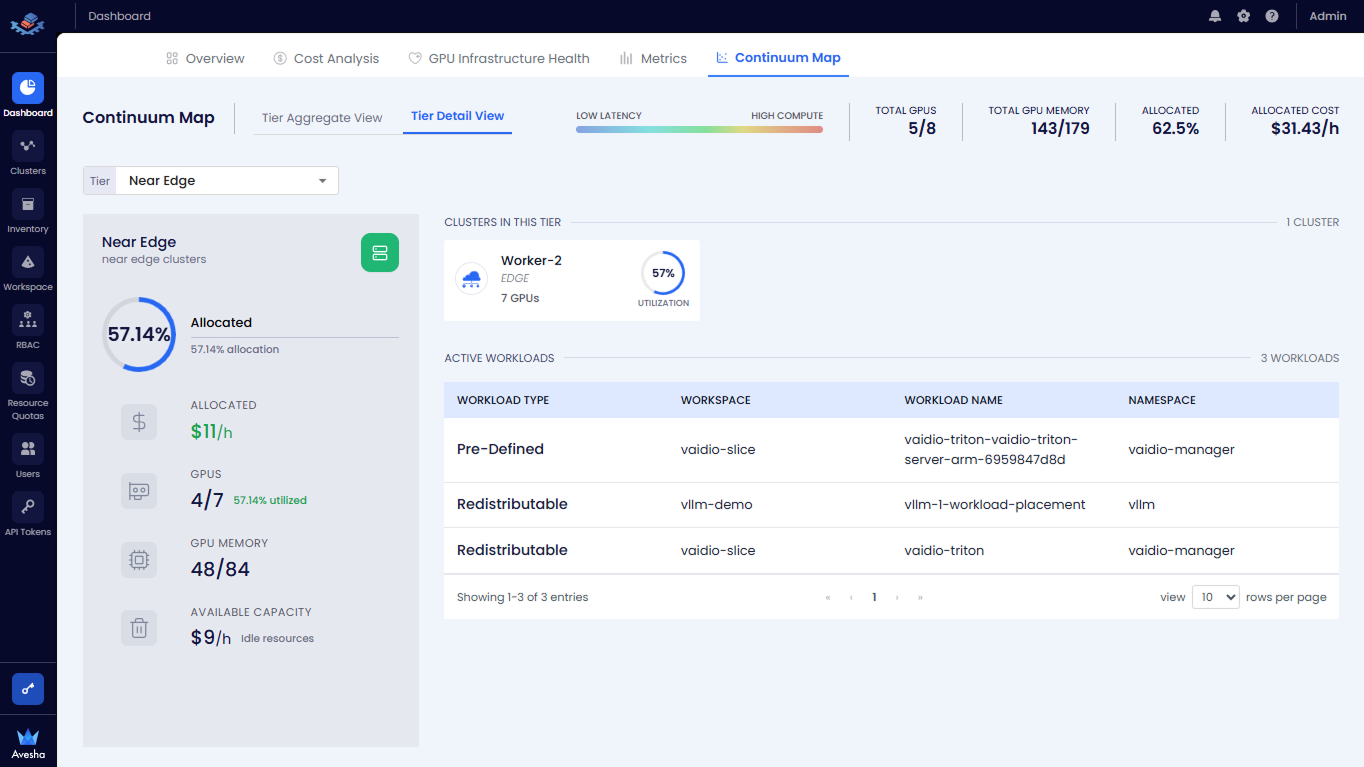Click the green Near Edge server icon
This screenshot has width=1364, height=767.
(379, 253)
